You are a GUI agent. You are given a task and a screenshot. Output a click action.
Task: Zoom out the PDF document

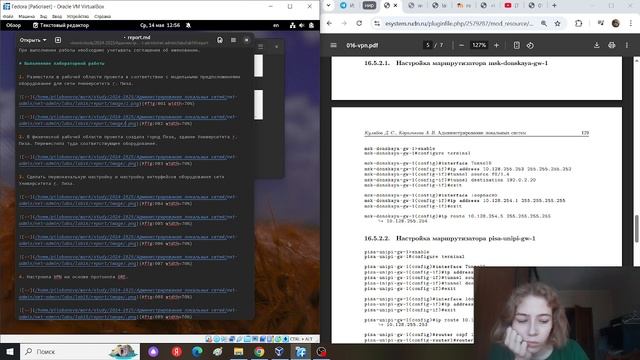[x=461, y=45]
